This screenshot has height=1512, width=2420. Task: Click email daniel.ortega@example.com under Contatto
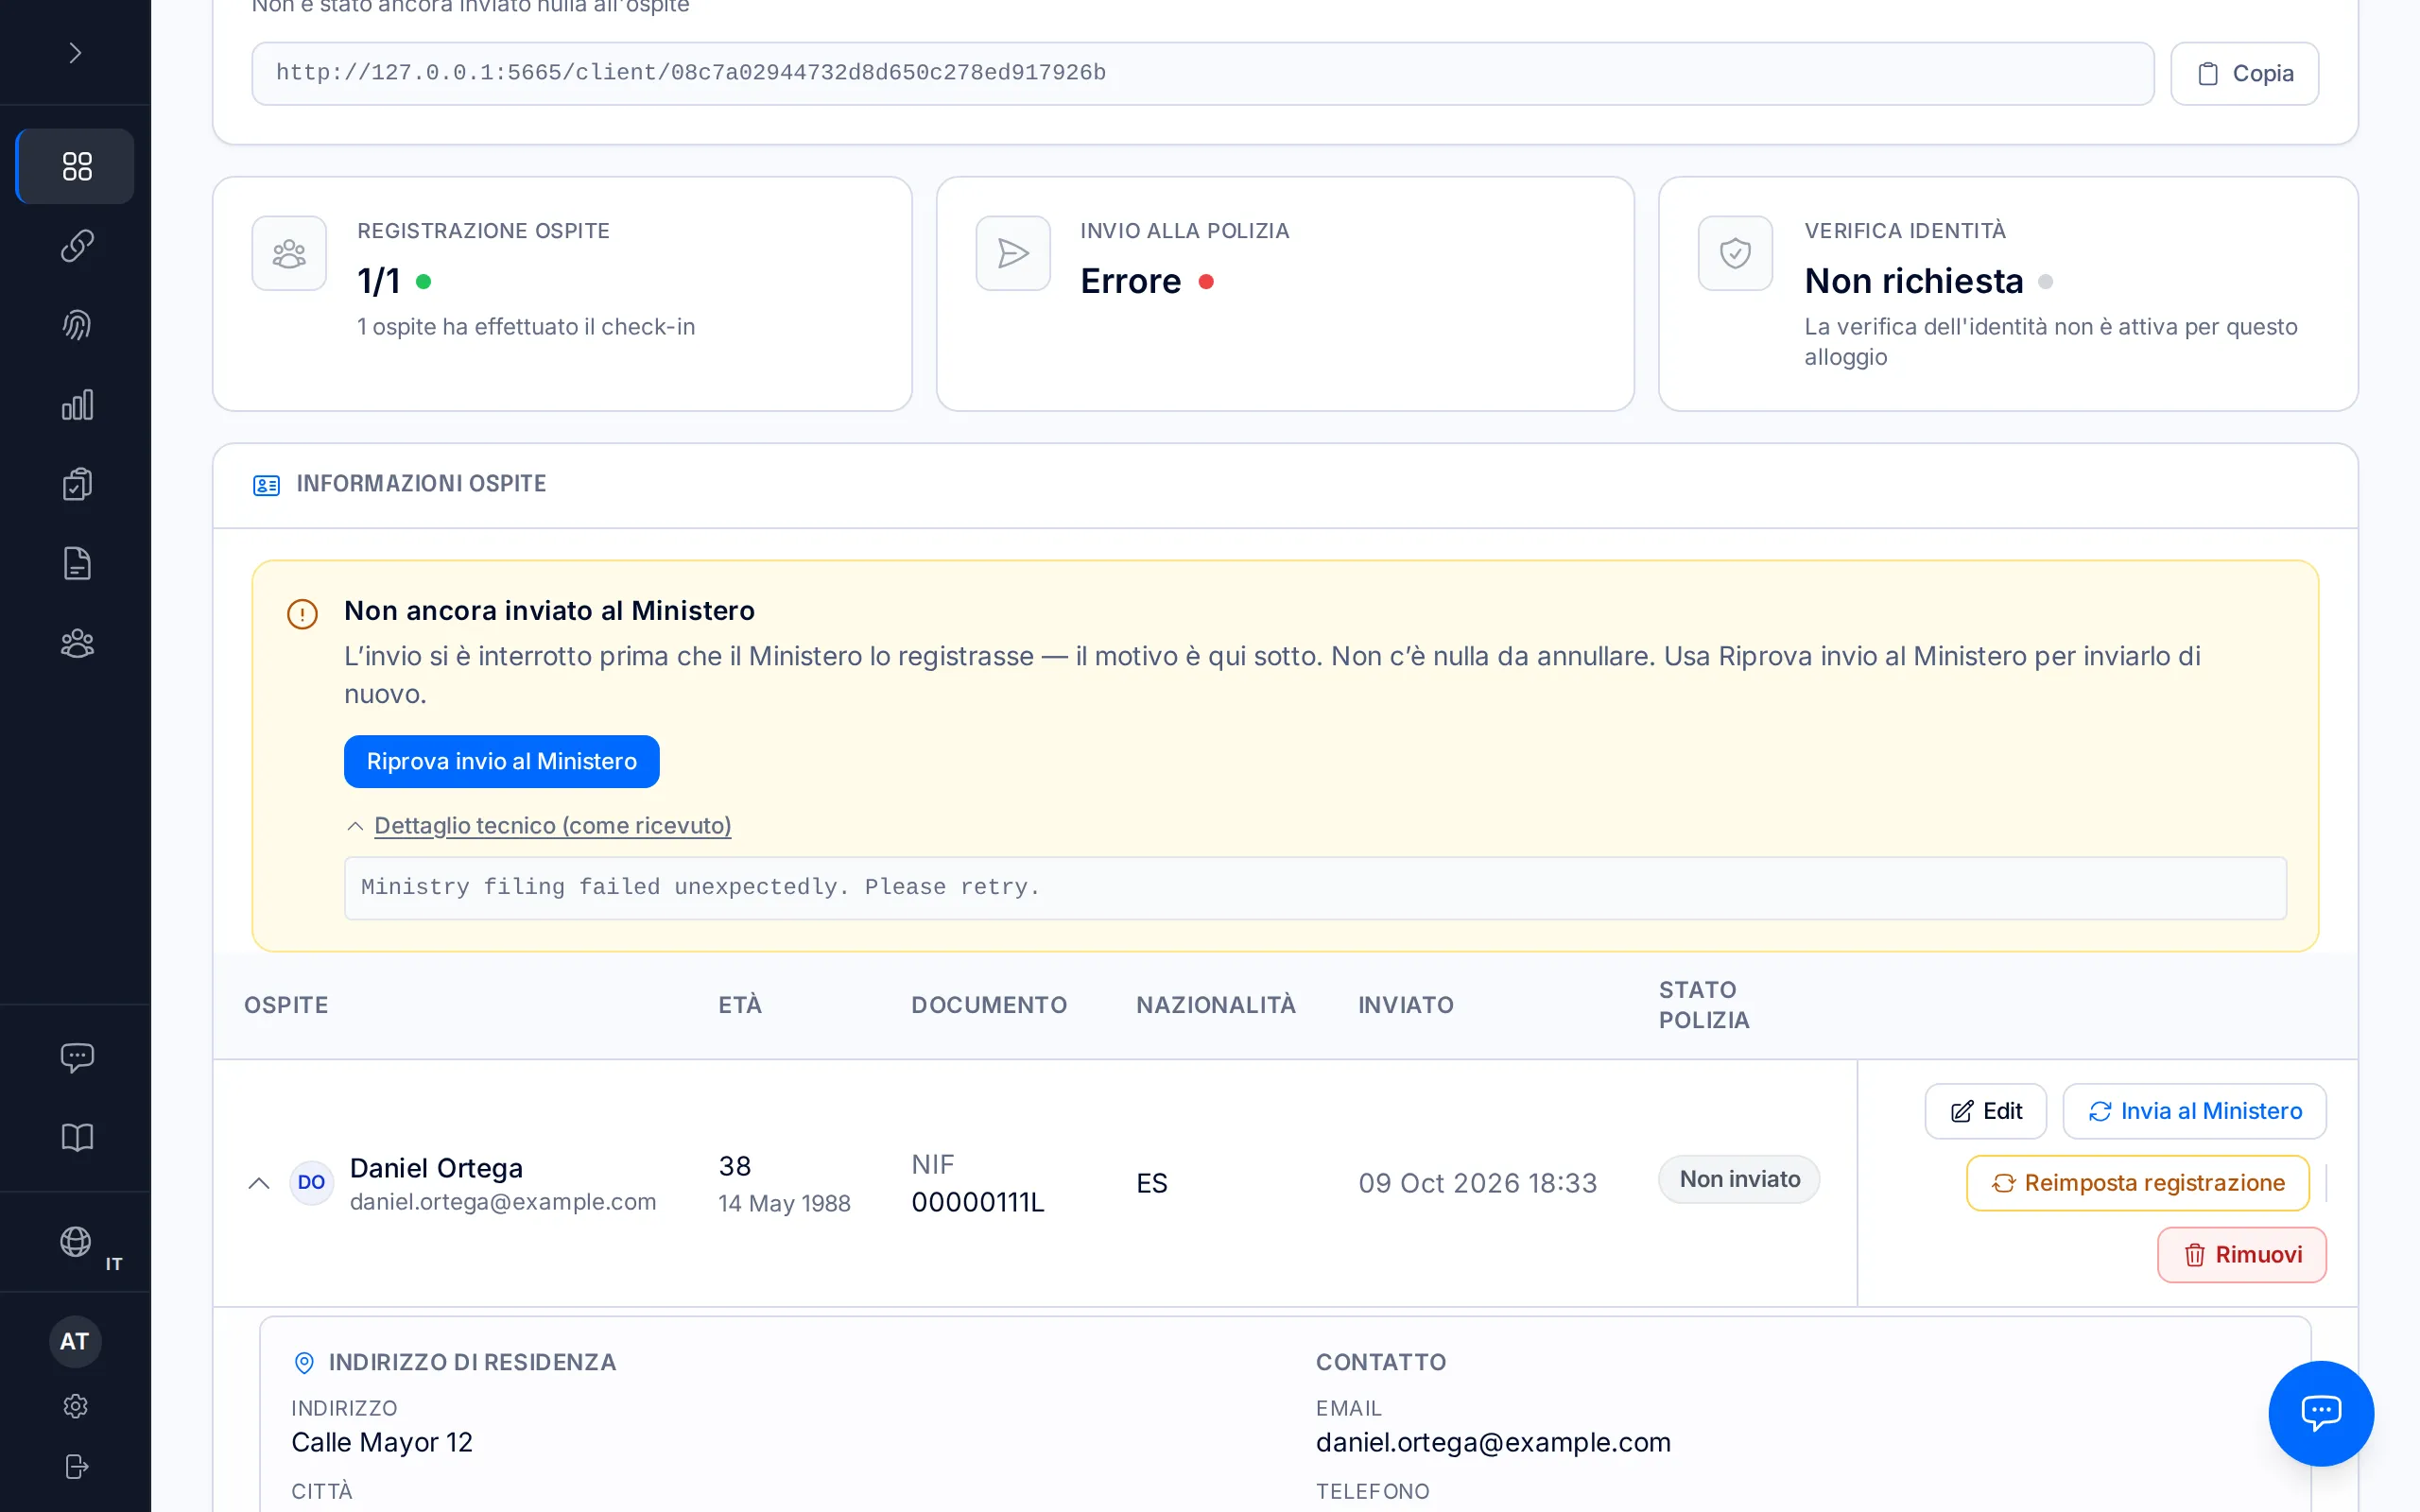point(1493,1442)
